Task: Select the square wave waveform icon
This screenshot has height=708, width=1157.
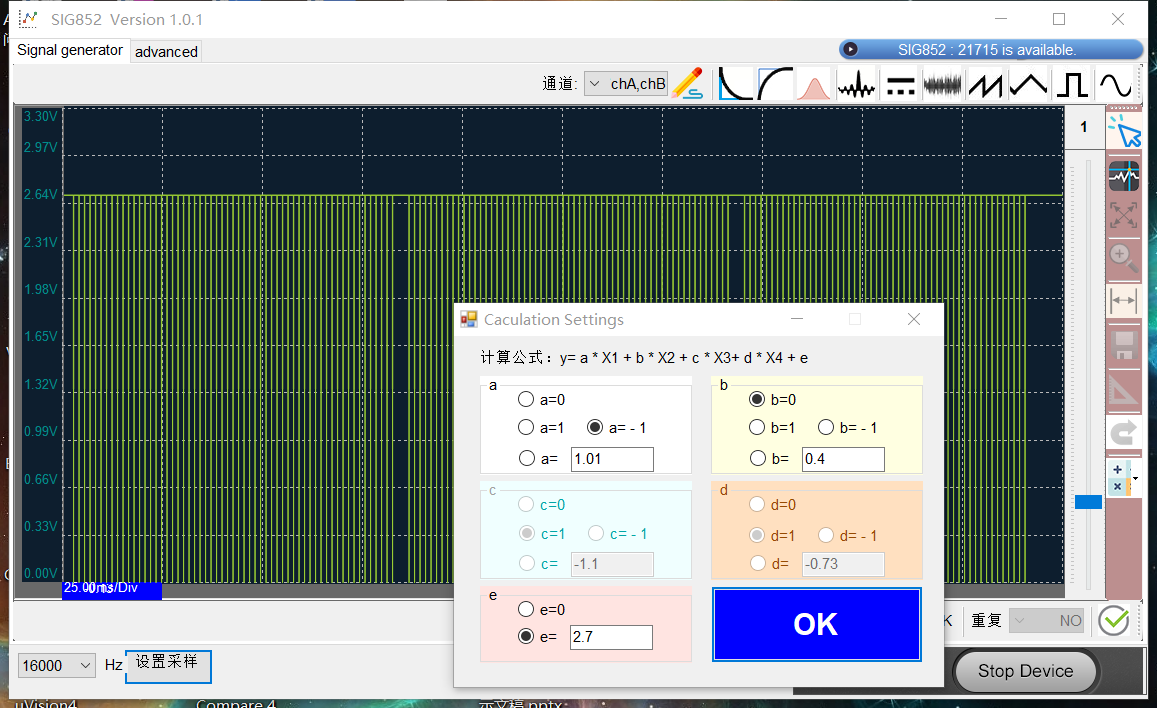Action: 1072,84
